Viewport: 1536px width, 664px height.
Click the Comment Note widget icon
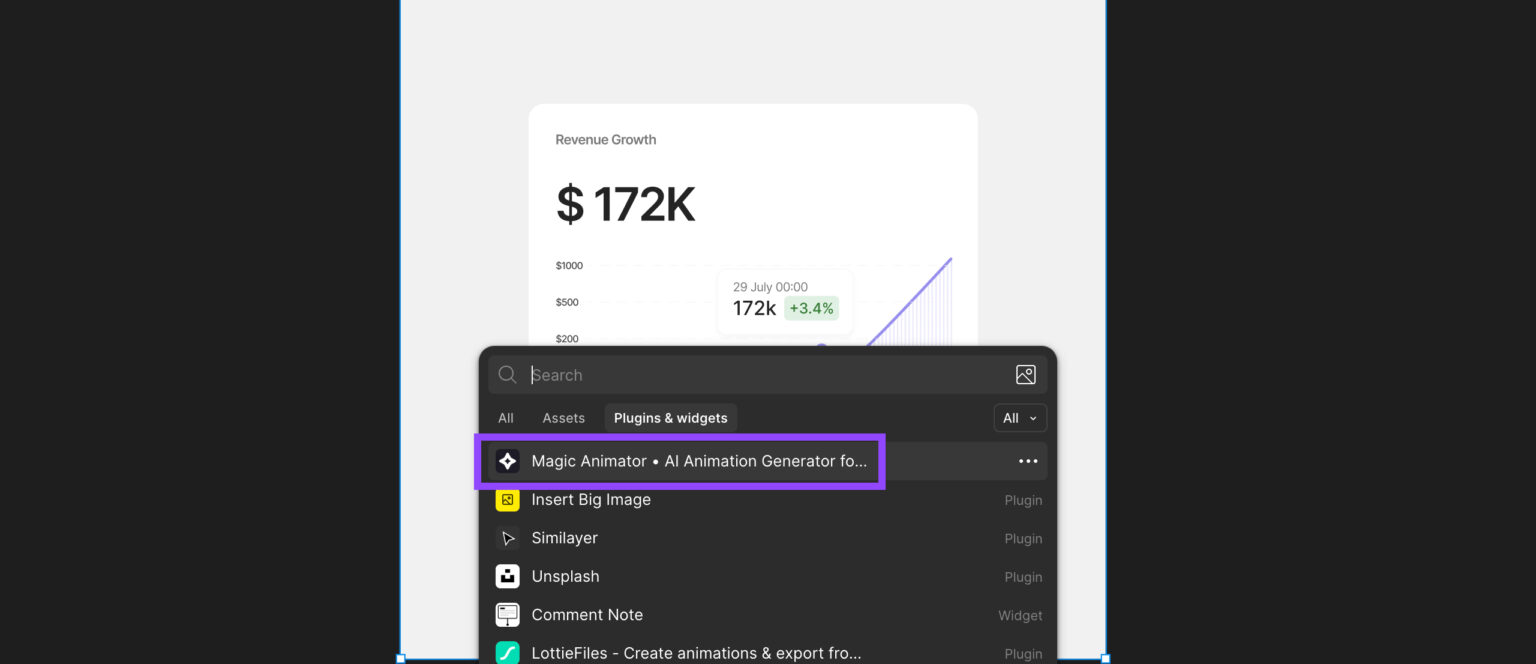pos(507,615)
